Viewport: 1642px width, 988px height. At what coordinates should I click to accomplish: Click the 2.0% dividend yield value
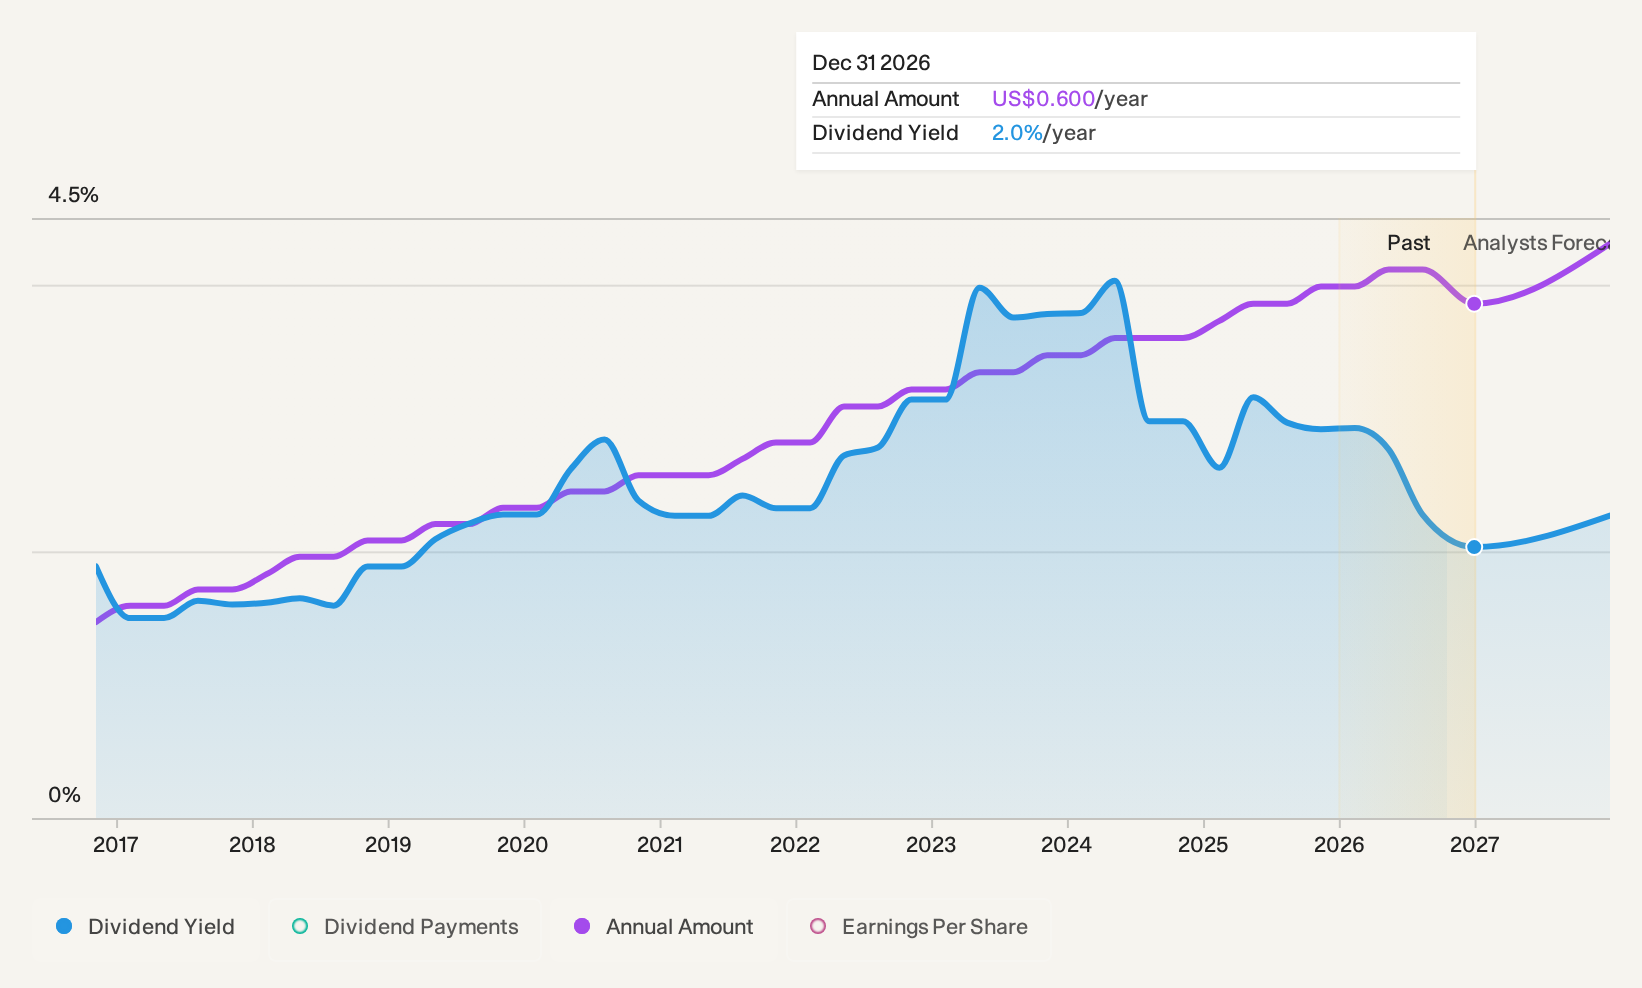coord(1017,133)
